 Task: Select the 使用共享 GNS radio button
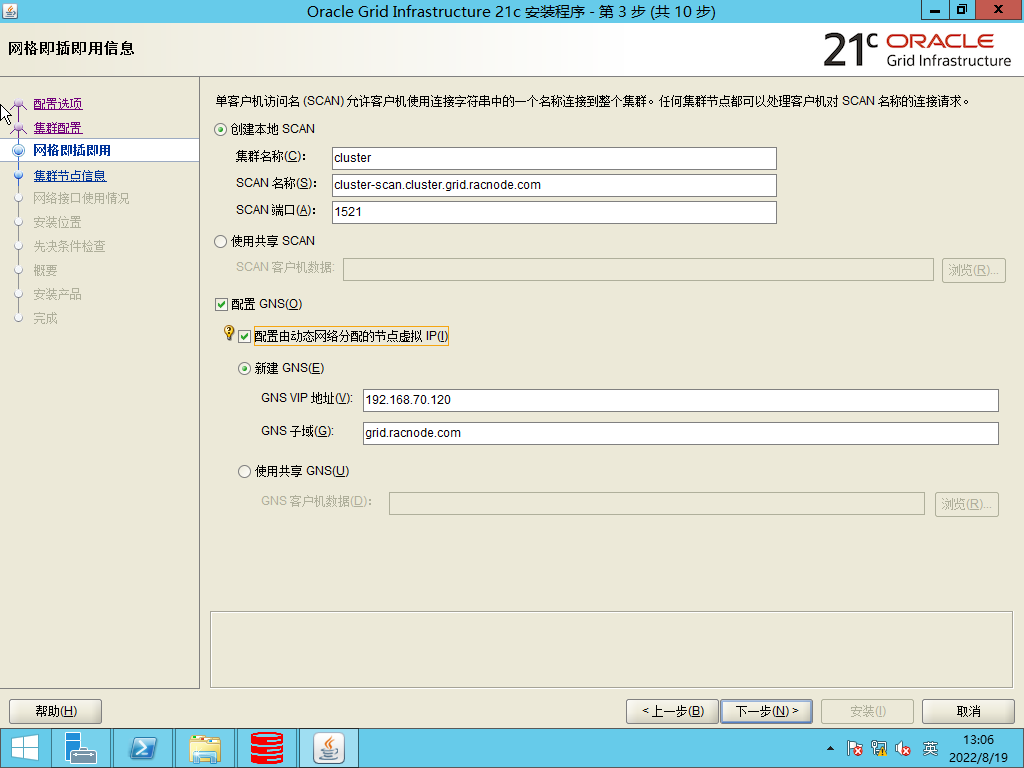(244, 472)
